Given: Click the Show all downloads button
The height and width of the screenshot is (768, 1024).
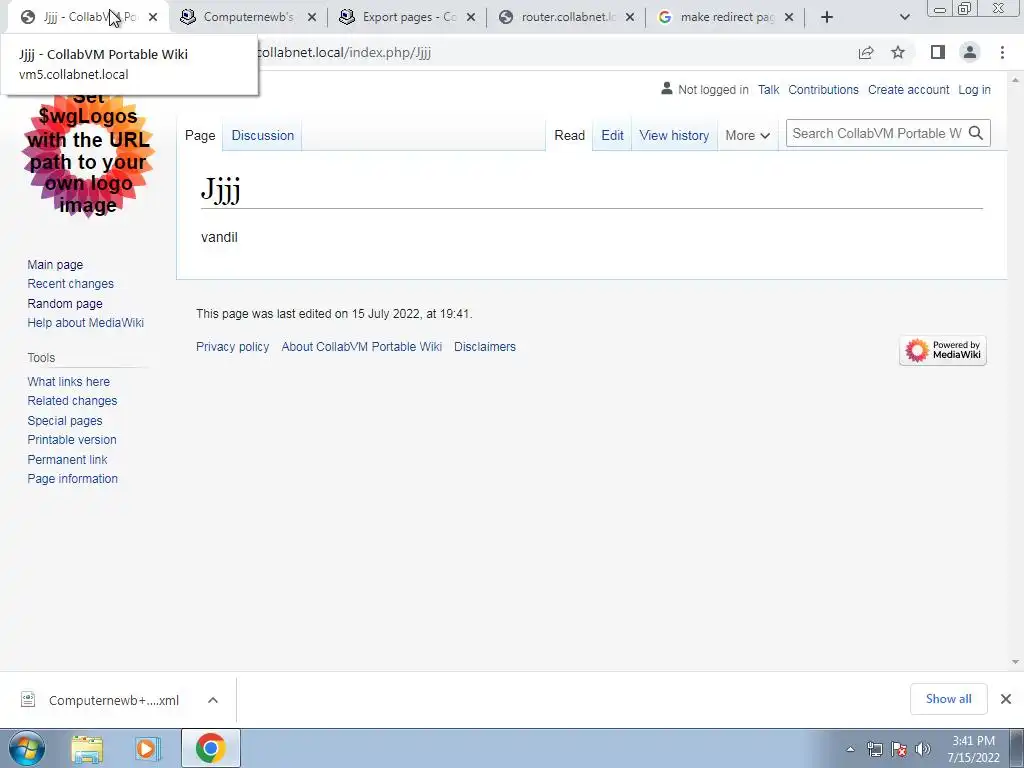Looking at the screenshot, I should point(948,699).
